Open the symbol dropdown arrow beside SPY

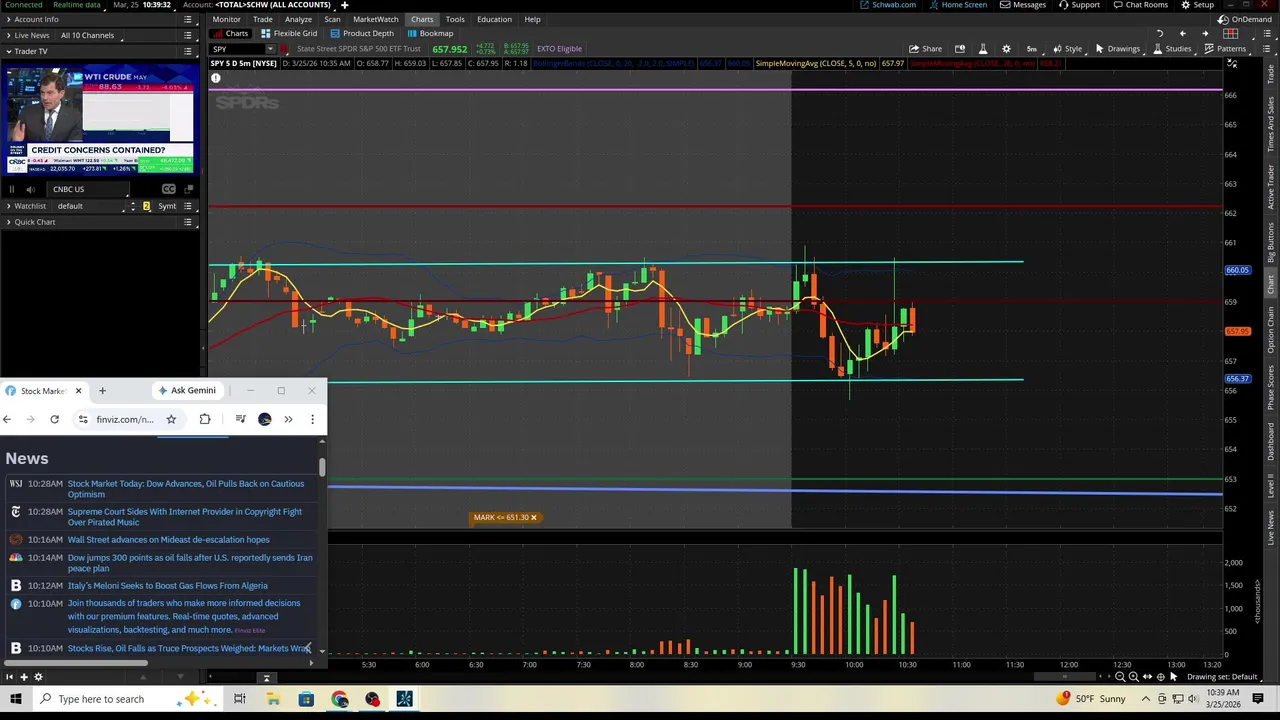[x=270, y=49]
